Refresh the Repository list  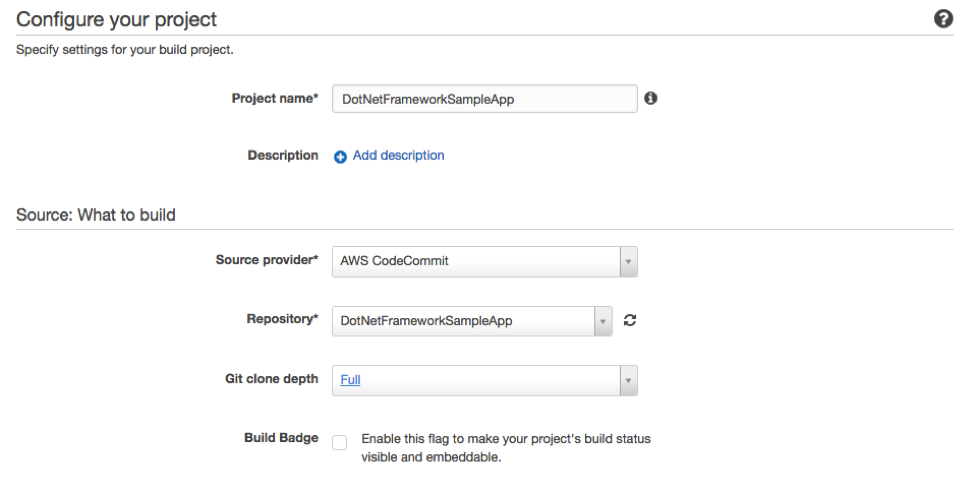pos(630,320)
